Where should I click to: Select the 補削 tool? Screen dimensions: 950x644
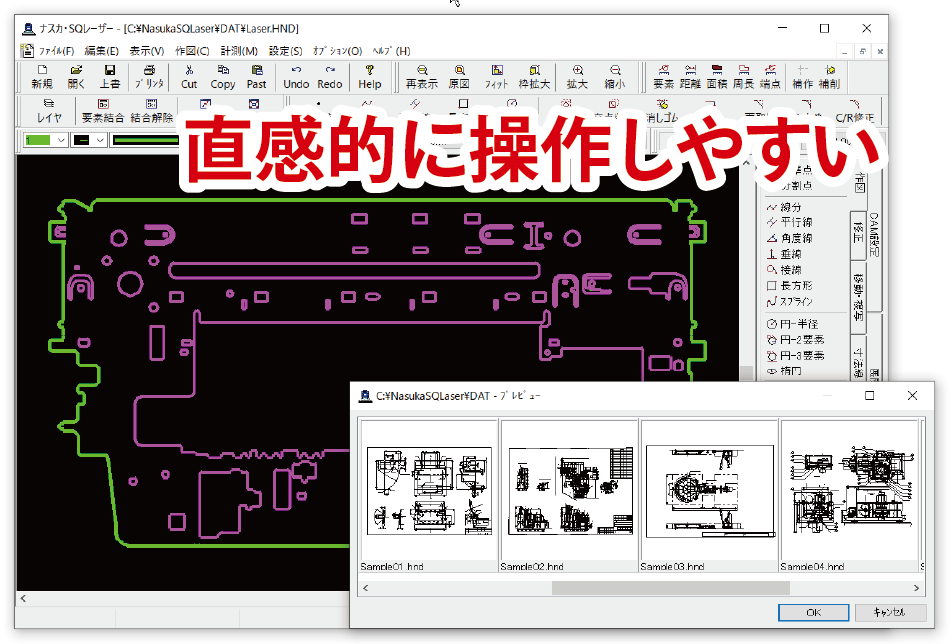[829, 77]
